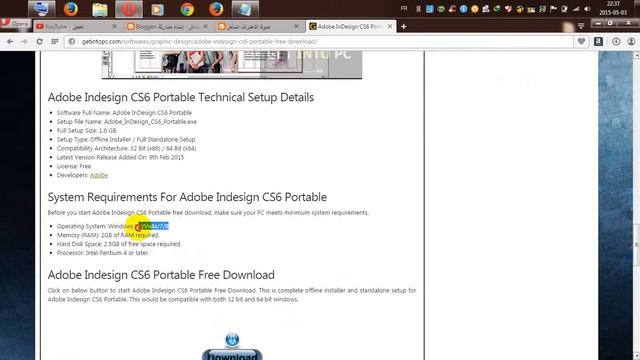Open second Firefox icon in taskbar
640x360 pixels.
click(x=216, y=9)
